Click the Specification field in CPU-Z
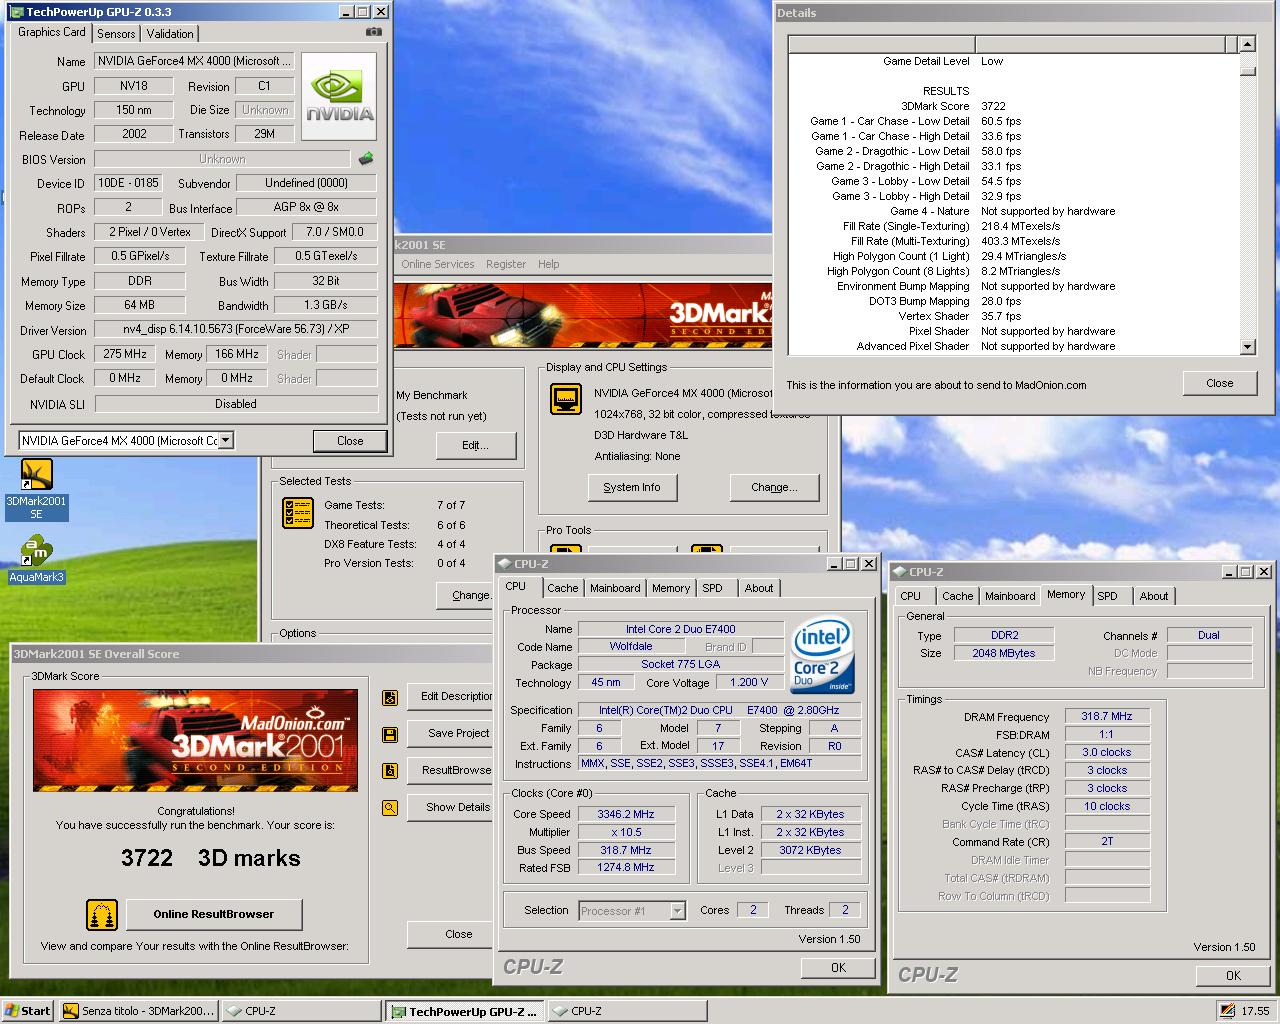1280x1024 pixels. (x=720, y=710)
